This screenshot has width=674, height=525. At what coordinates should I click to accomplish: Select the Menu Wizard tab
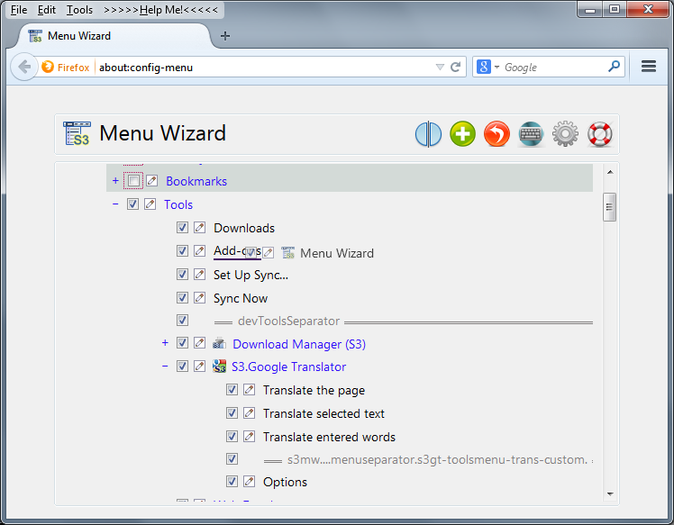(113, 36)
